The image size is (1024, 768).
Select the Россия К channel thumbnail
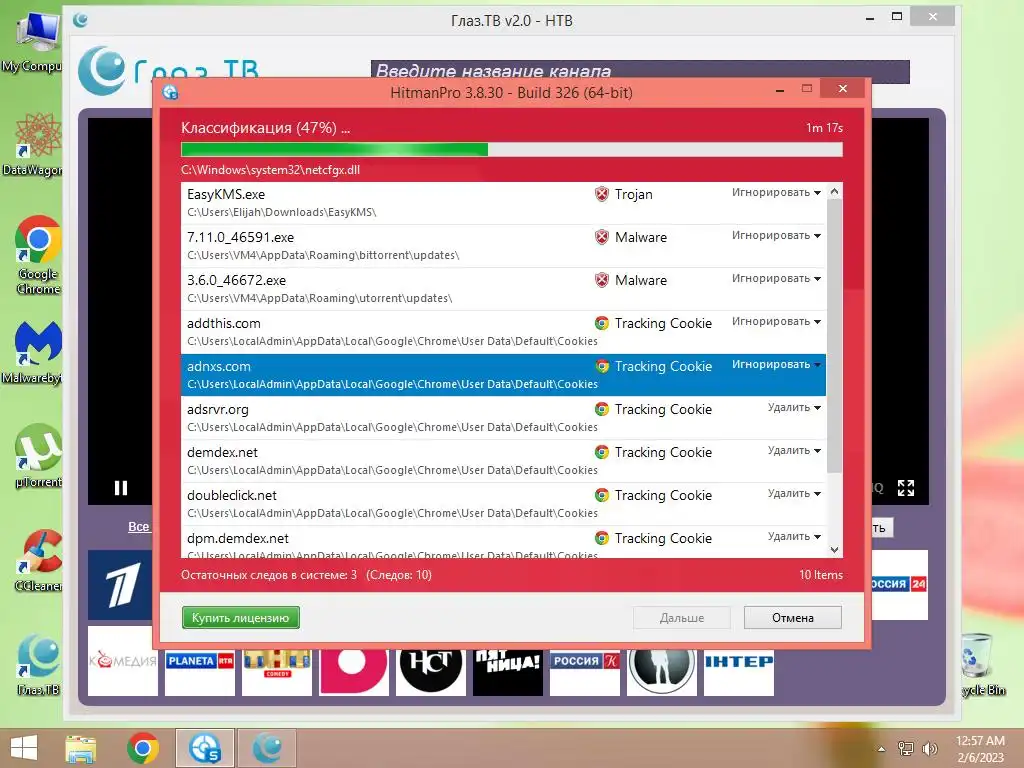(585, 672)
